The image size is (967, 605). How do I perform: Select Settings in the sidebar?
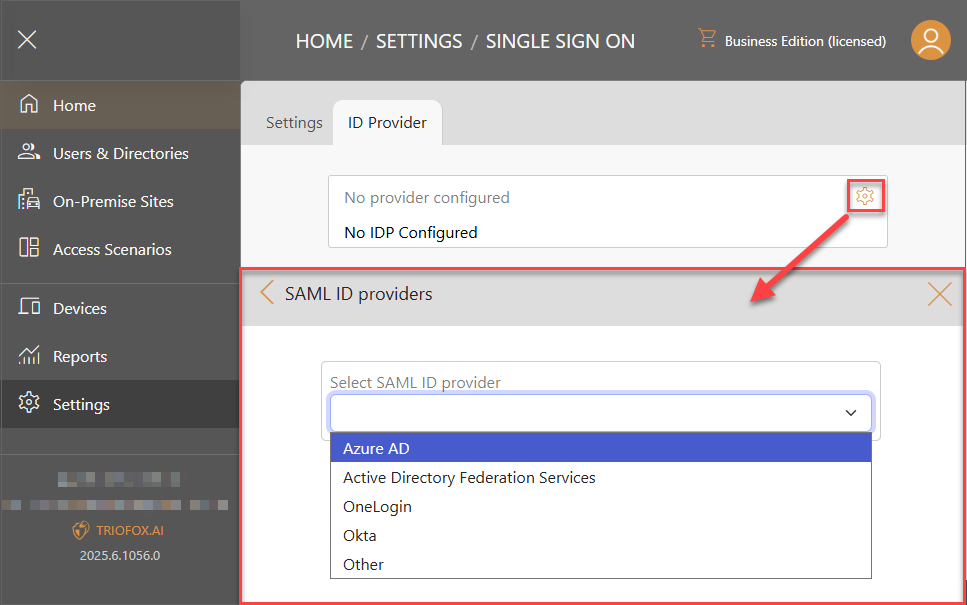[120, 404]
